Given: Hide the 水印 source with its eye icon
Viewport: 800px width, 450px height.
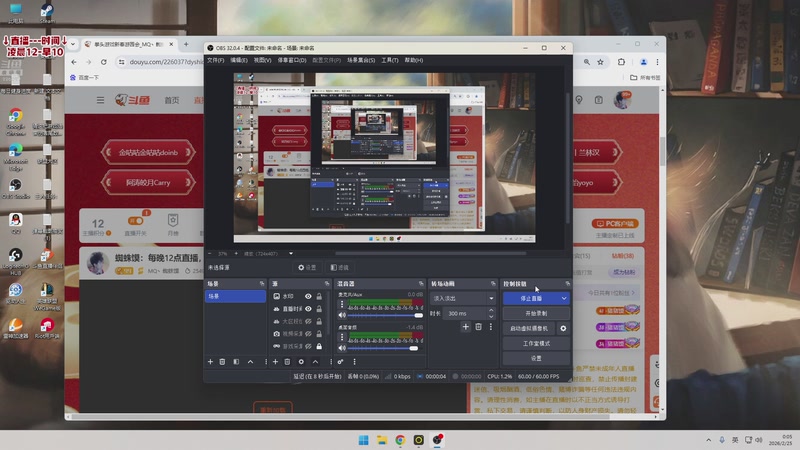Looking at the screenshot, I should (308, 296).
